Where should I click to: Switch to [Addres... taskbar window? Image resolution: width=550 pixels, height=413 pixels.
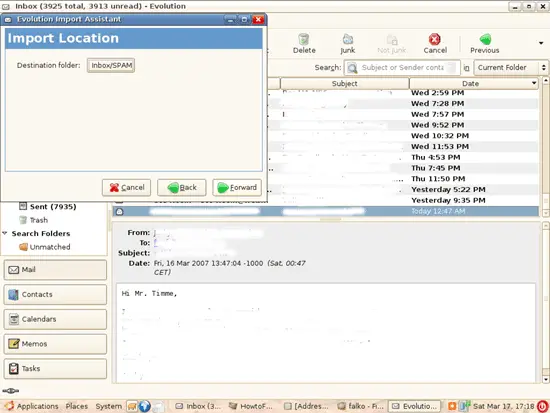(x=306, y=406)
